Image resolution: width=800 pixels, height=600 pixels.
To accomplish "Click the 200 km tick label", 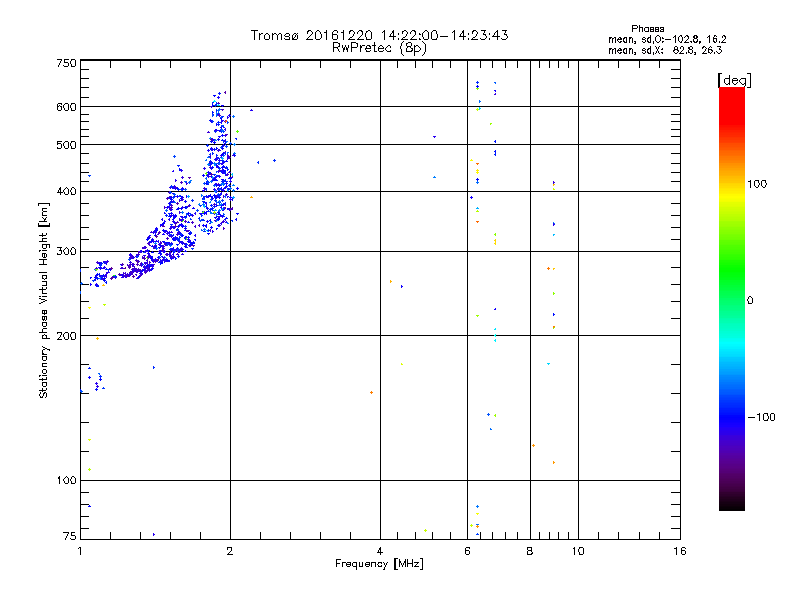I will (x=67, y=336).
